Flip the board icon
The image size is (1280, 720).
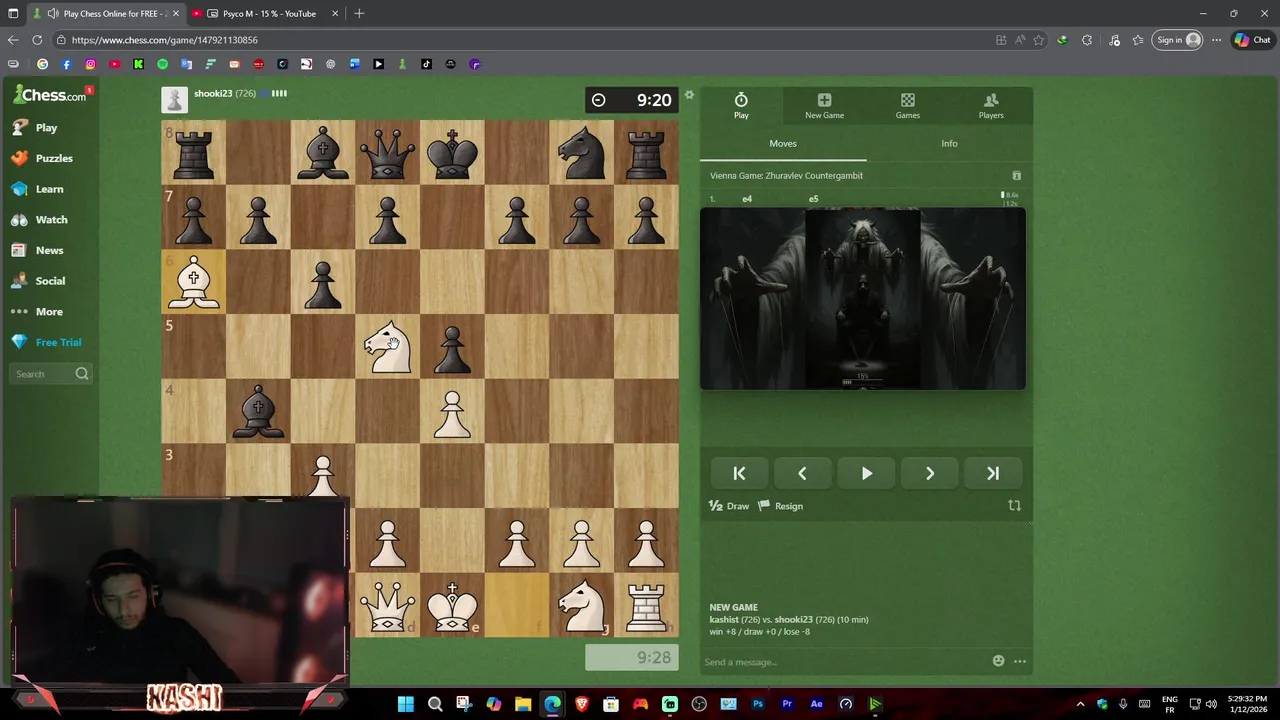[x=1014, y=506]
